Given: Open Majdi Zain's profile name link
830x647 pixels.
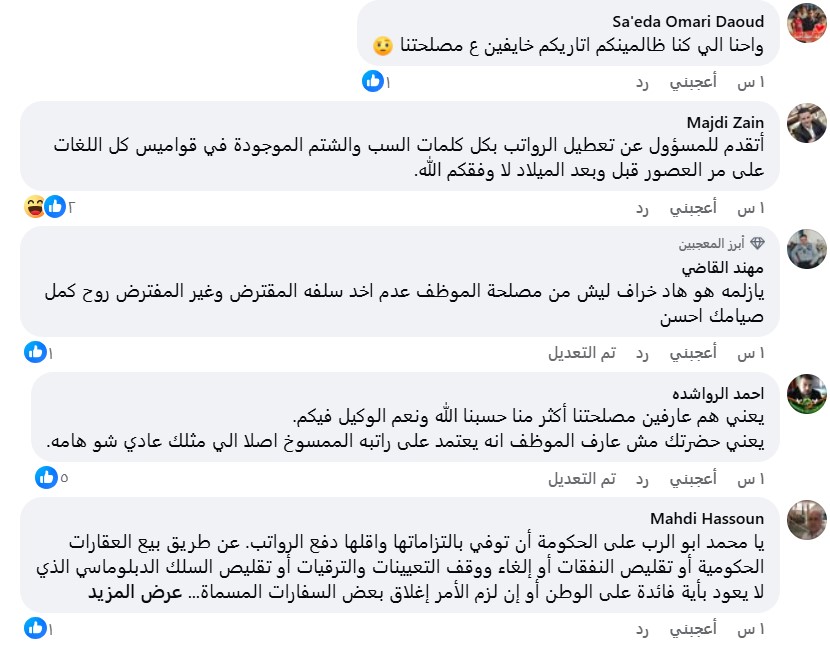Looking at the screenshot, I should click(740, 122).
